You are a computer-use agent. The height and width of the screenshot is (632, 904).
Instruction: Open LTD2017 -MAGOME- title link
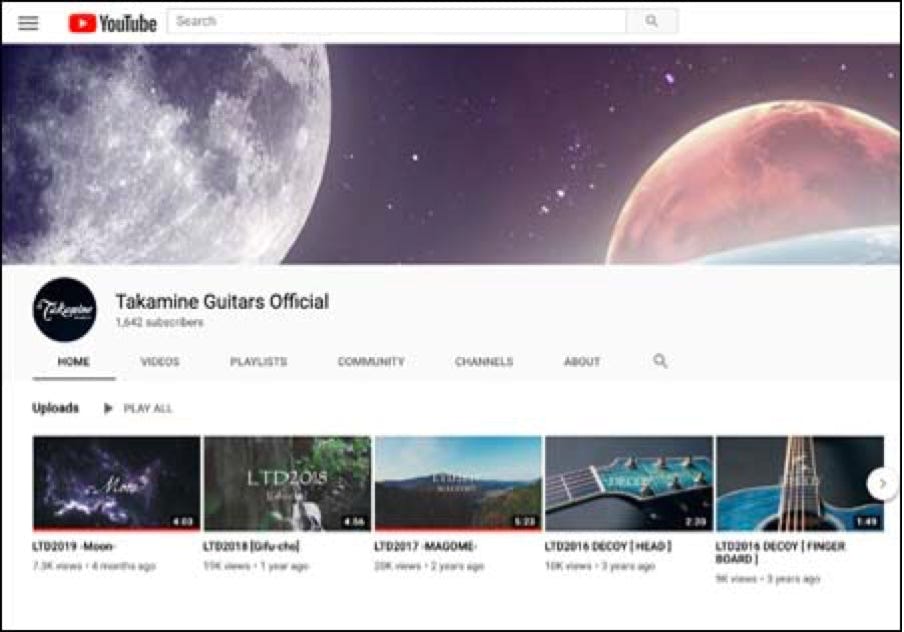pyautogui.click(x=425, y=546)
